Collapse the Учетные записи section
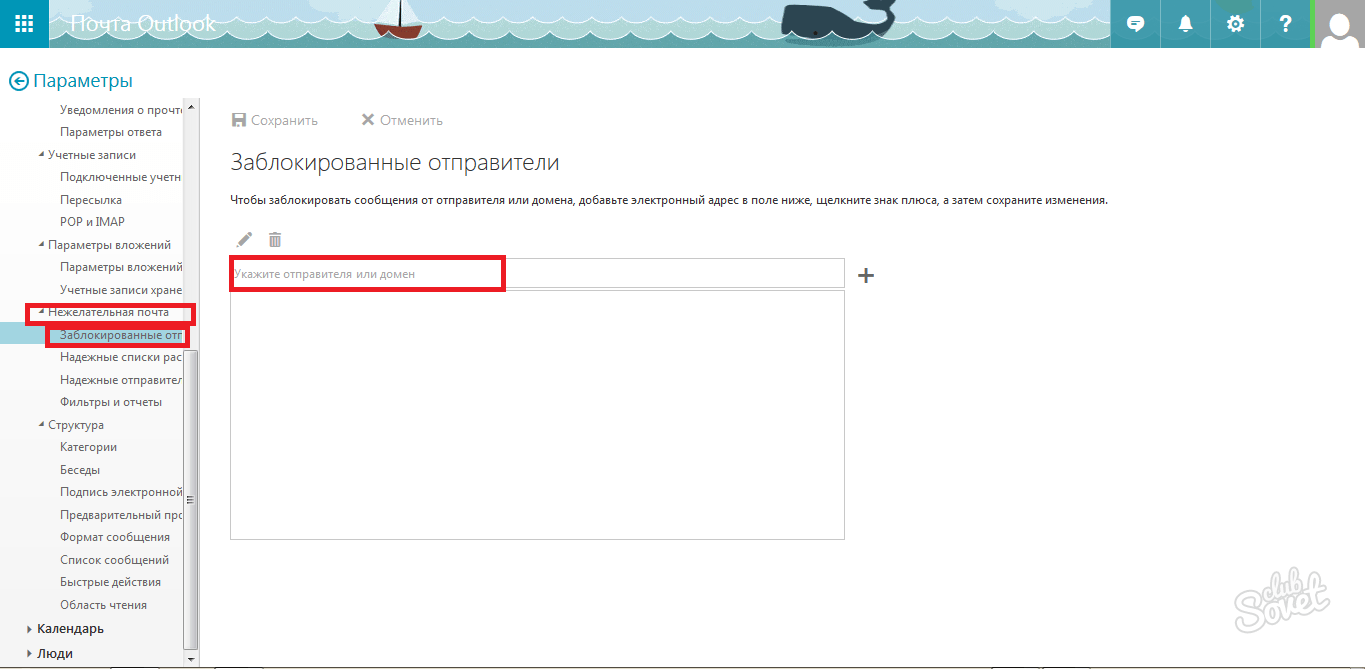 [42, 155]
